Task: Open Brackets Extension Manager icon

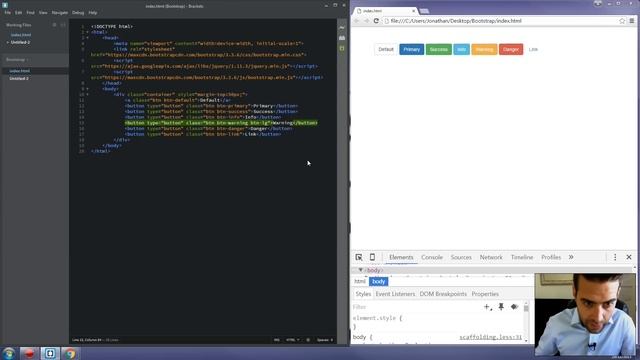Action: coord(342,38)
